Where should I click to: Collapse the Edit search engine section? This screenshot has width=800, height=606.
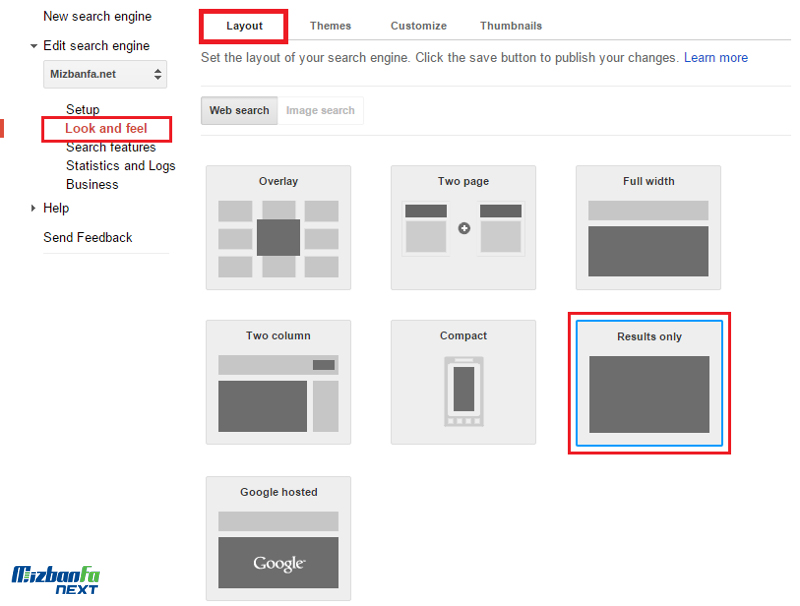[x=35, y=46]
